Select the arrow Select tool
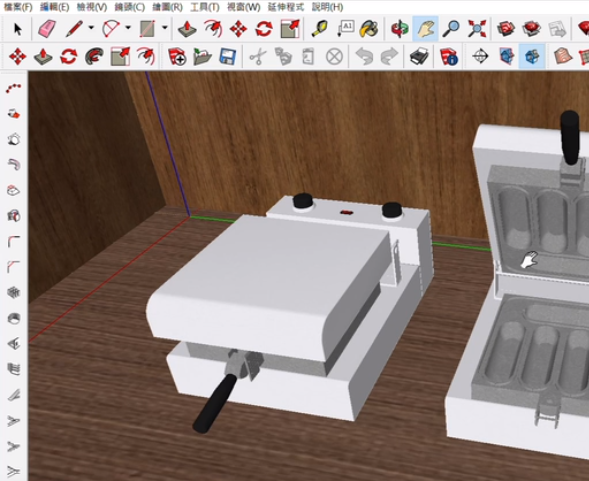This screenshot has width=589, height=481. pos(17,29)
